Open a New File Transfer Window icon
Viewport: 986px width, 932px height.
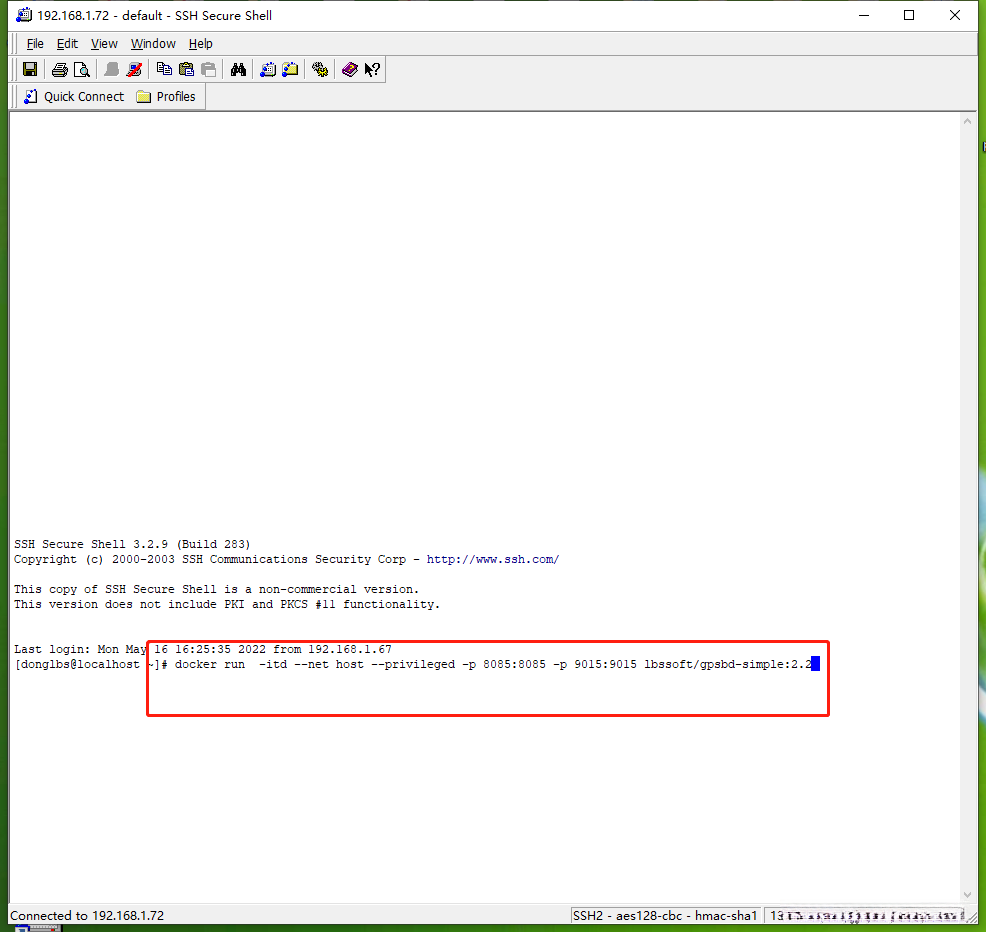tap(290, 69)
